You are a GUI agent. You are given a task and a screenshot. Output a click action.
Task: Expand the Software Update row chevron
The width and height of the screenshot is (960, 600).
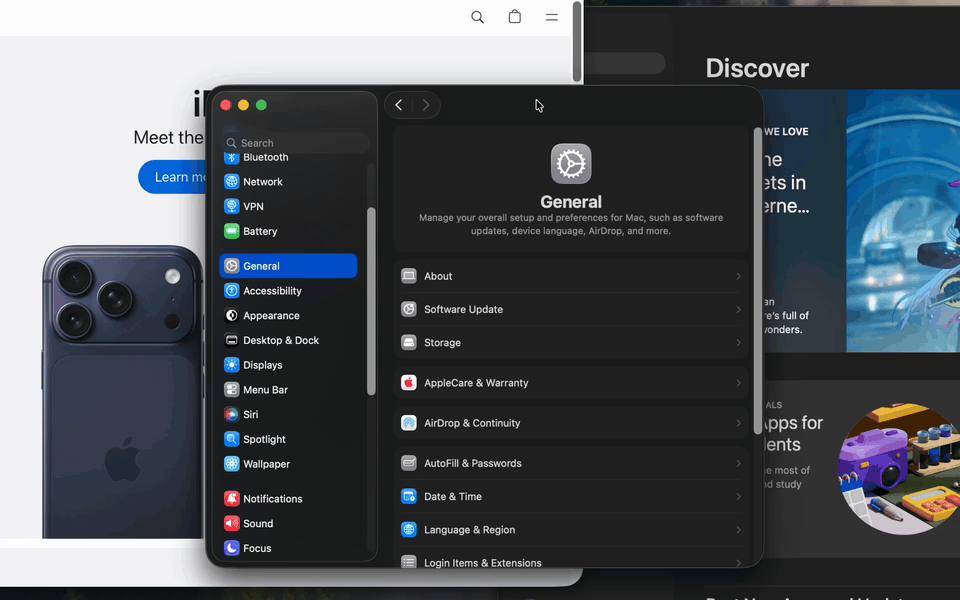(738, 309)
